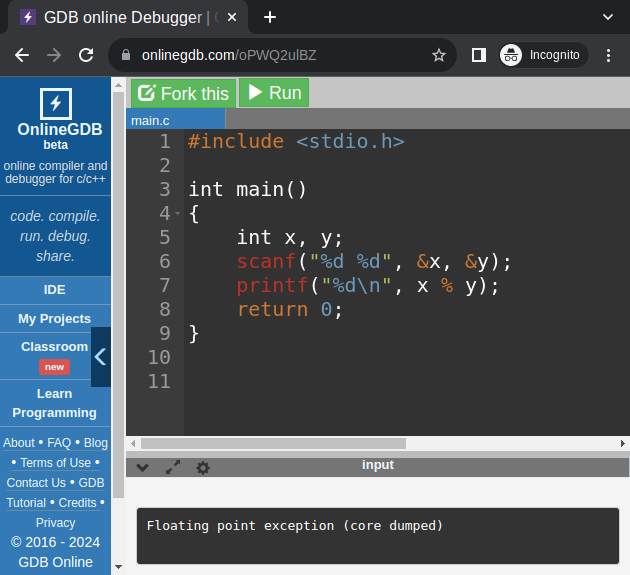Click the editor horizontal scrollbar

point(272,443)
